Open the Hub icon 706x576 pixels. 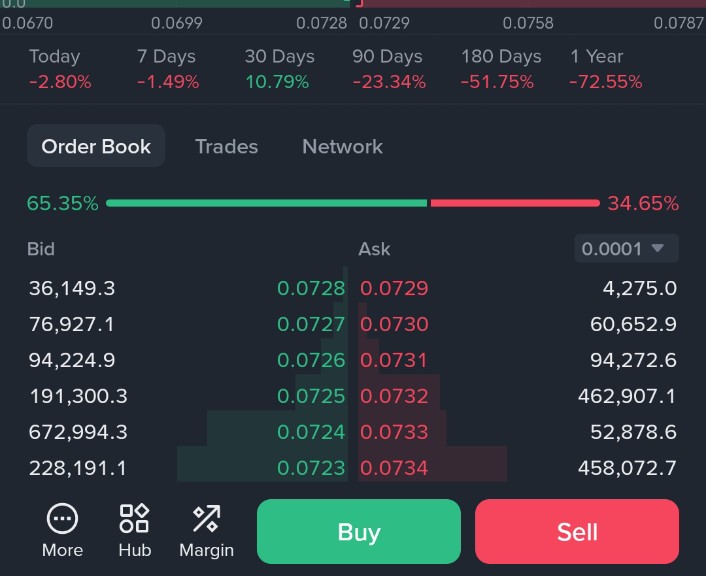click(134, 520)
